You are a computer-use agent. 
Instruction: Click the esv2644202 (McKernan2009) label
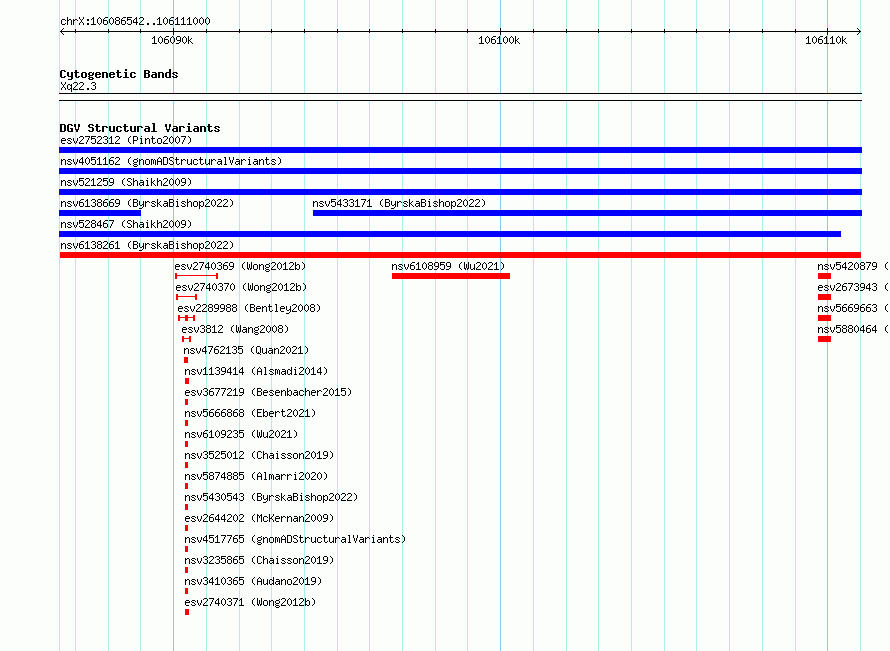(259, 518)
